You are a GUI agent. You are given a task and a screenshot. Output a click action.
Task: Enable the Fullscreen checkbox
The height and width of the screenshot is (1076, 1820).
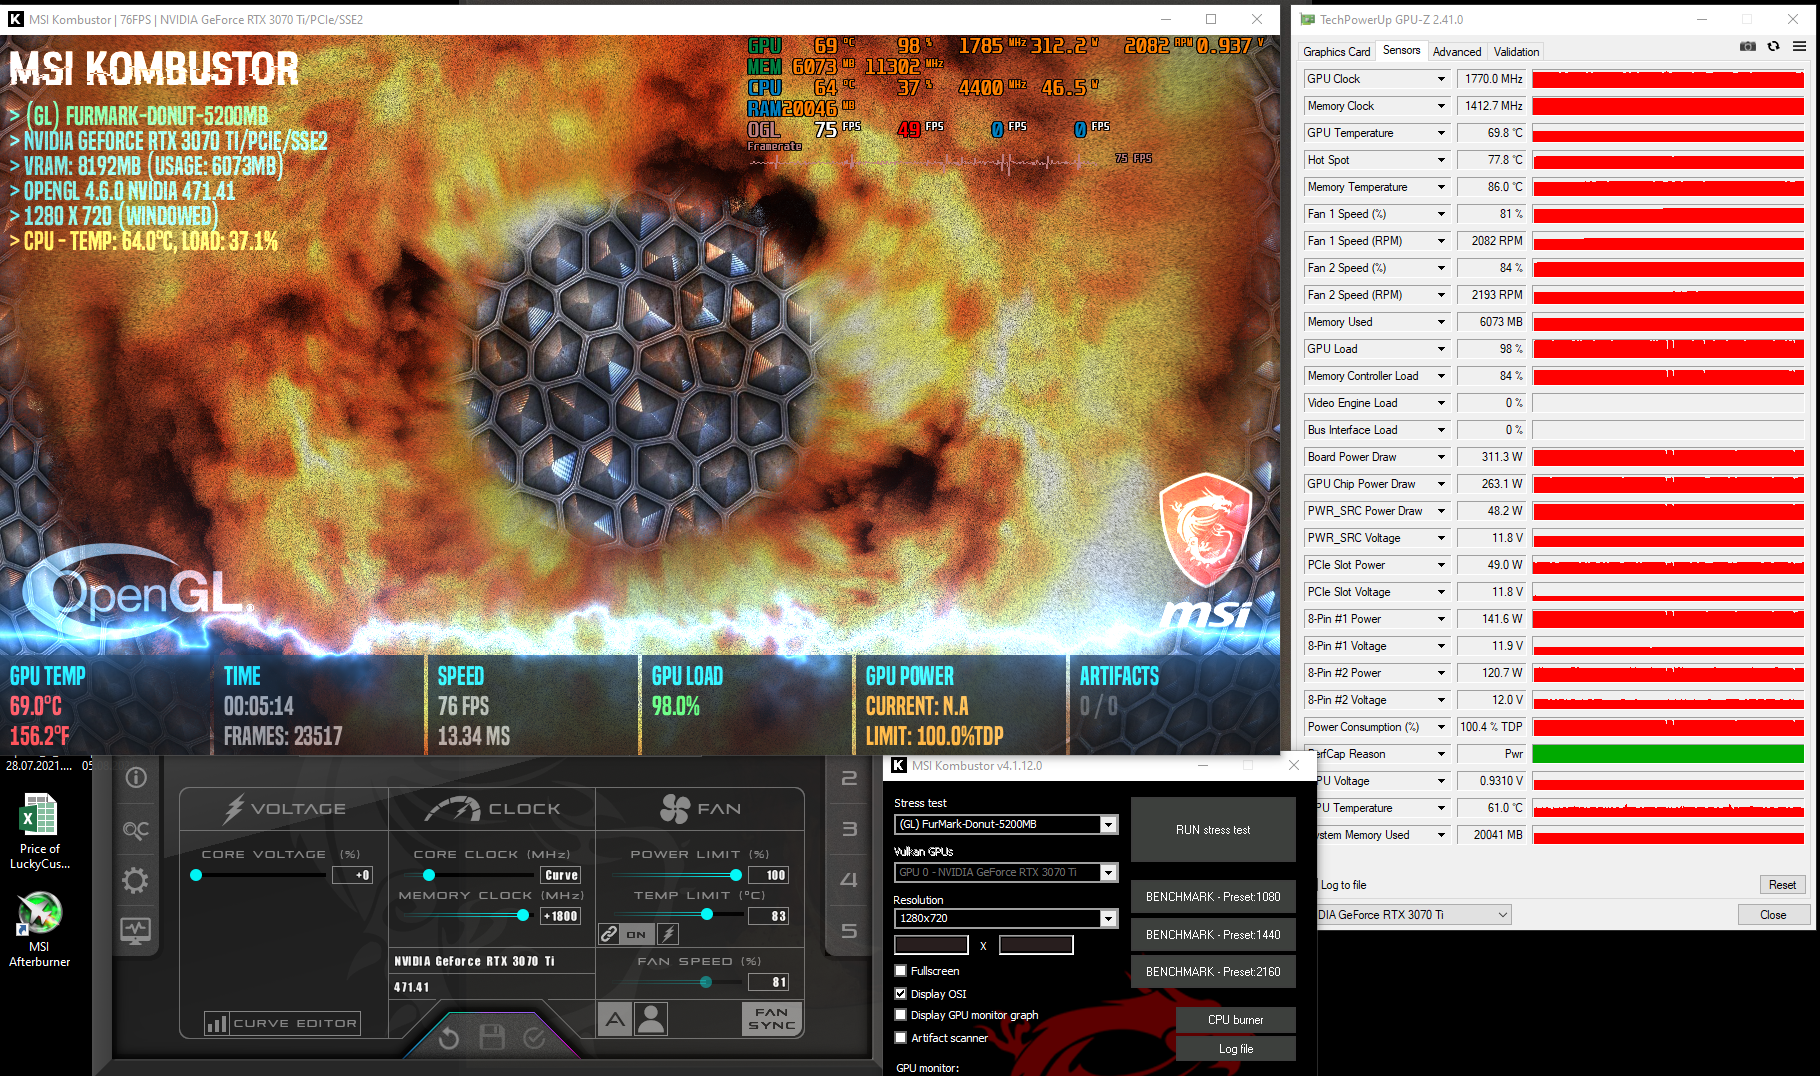pyautogui.click(x=901, y=971)
